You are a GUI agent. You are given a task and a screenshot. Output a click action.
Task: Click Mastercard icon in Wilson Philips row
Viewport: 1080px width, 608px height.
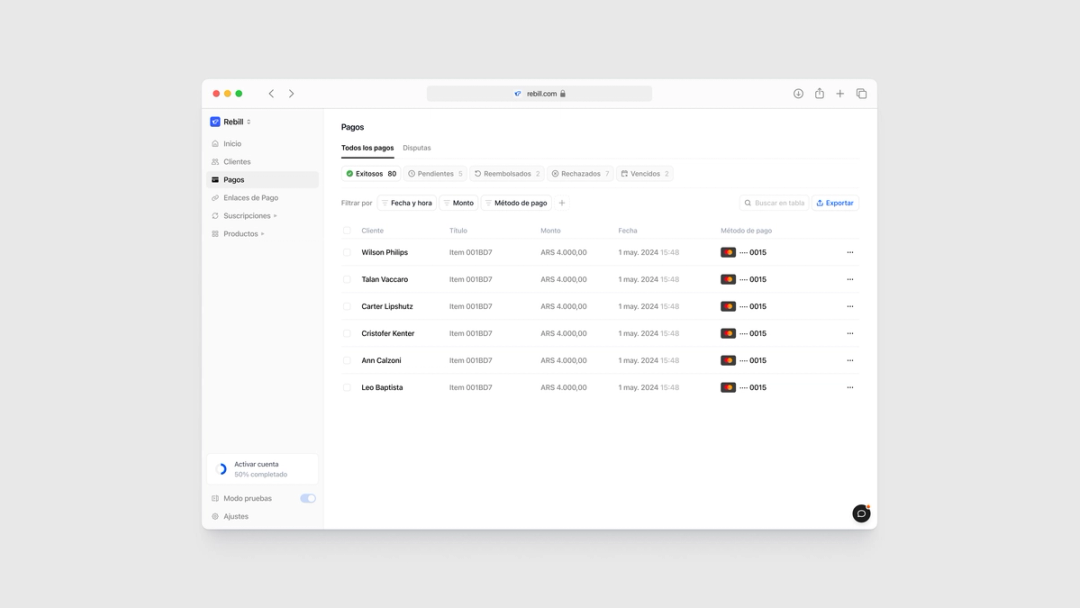click(x=728, y=253)
